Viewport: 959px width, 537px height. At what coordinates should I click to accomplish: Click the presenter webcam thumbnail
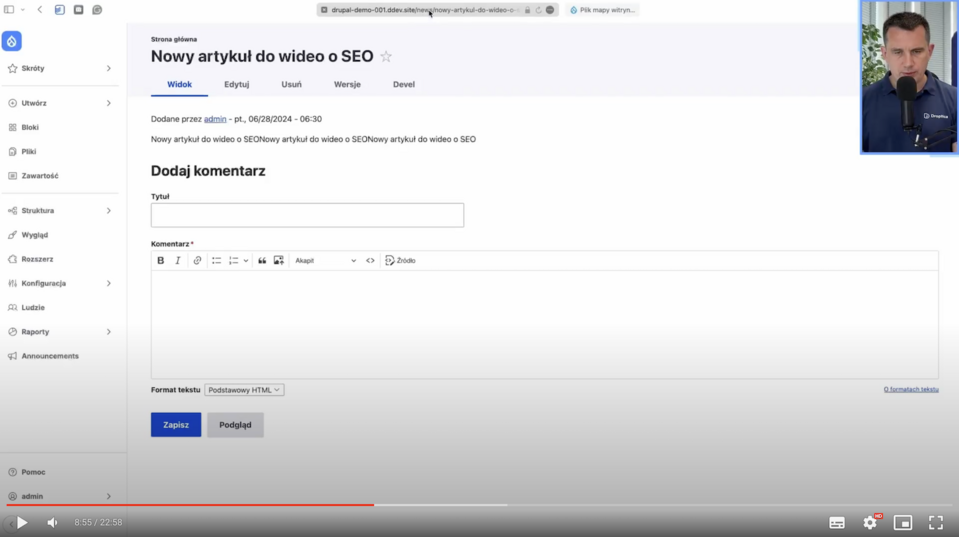pyautogui.click(x=909, y=77)
